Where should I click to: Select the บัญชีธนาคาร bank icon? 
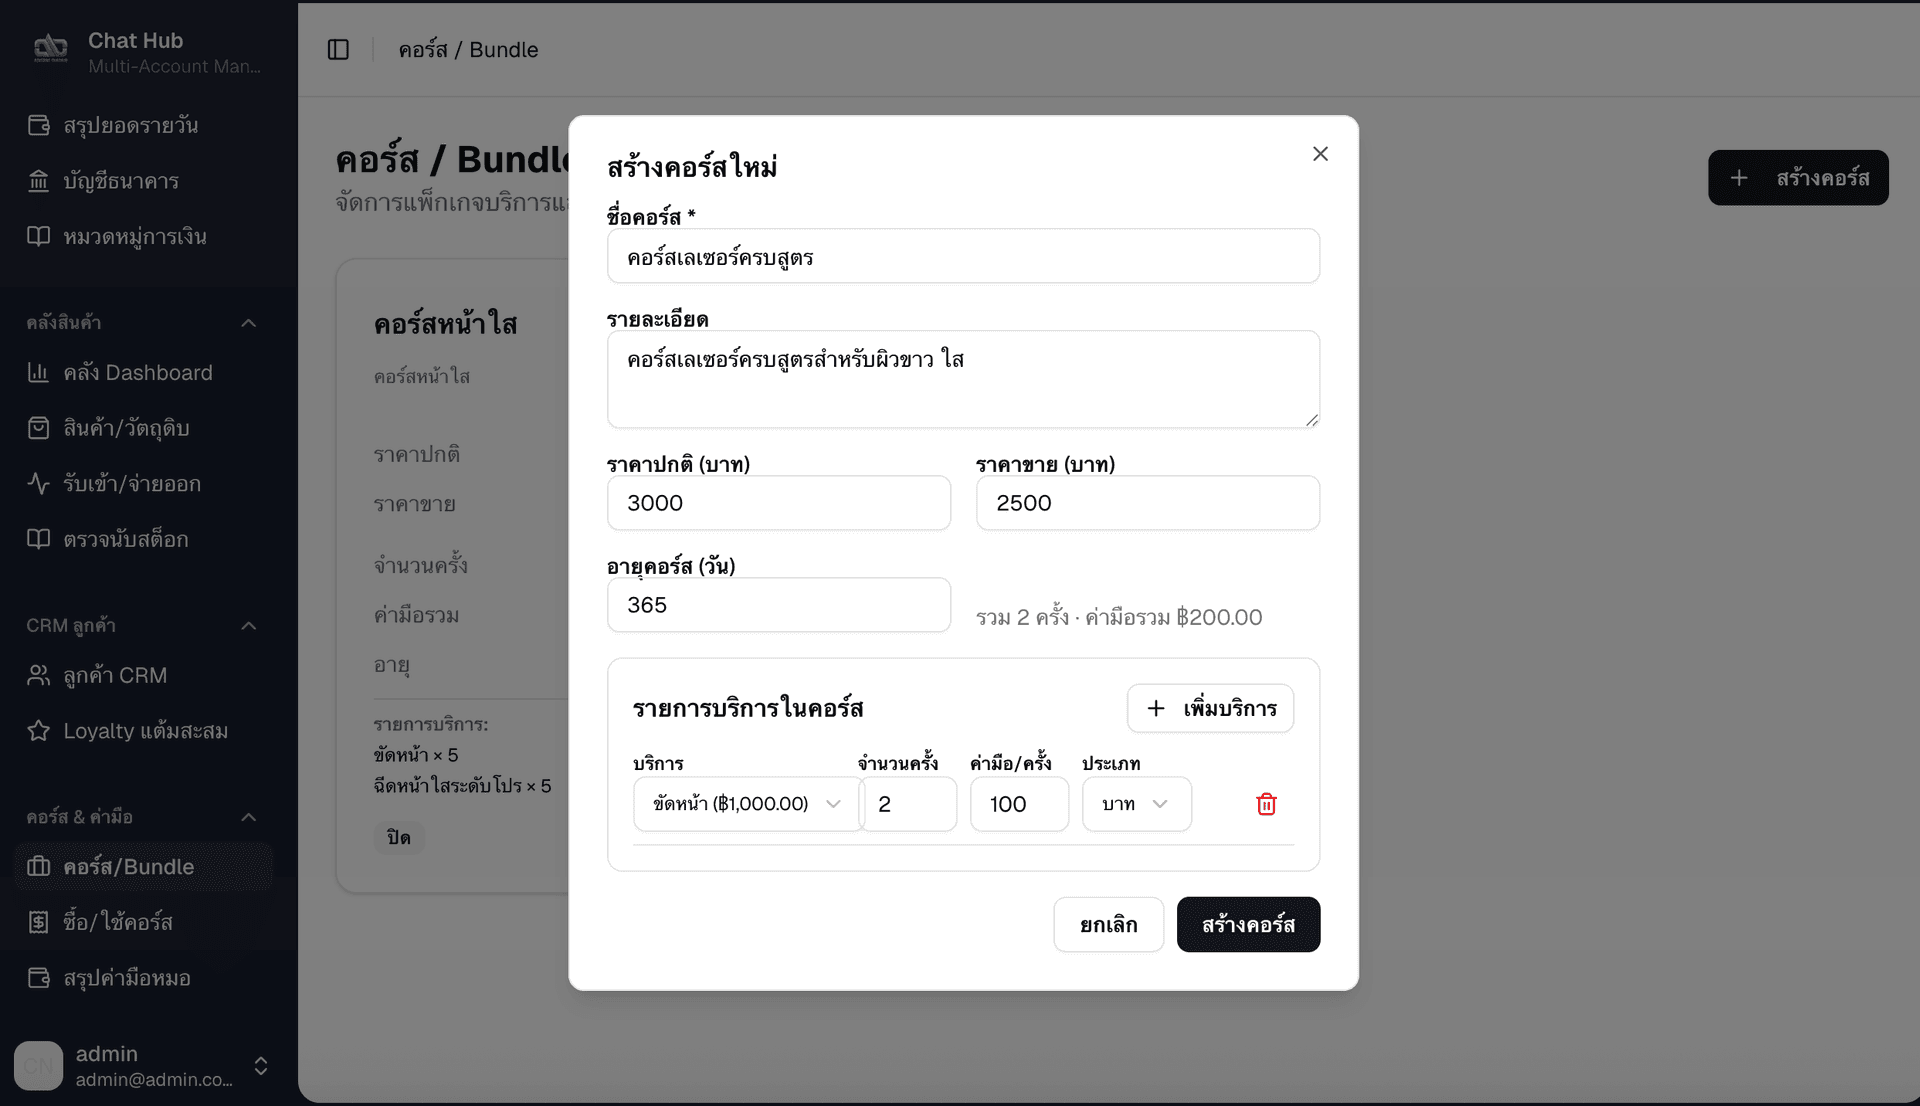coord(38,181)
